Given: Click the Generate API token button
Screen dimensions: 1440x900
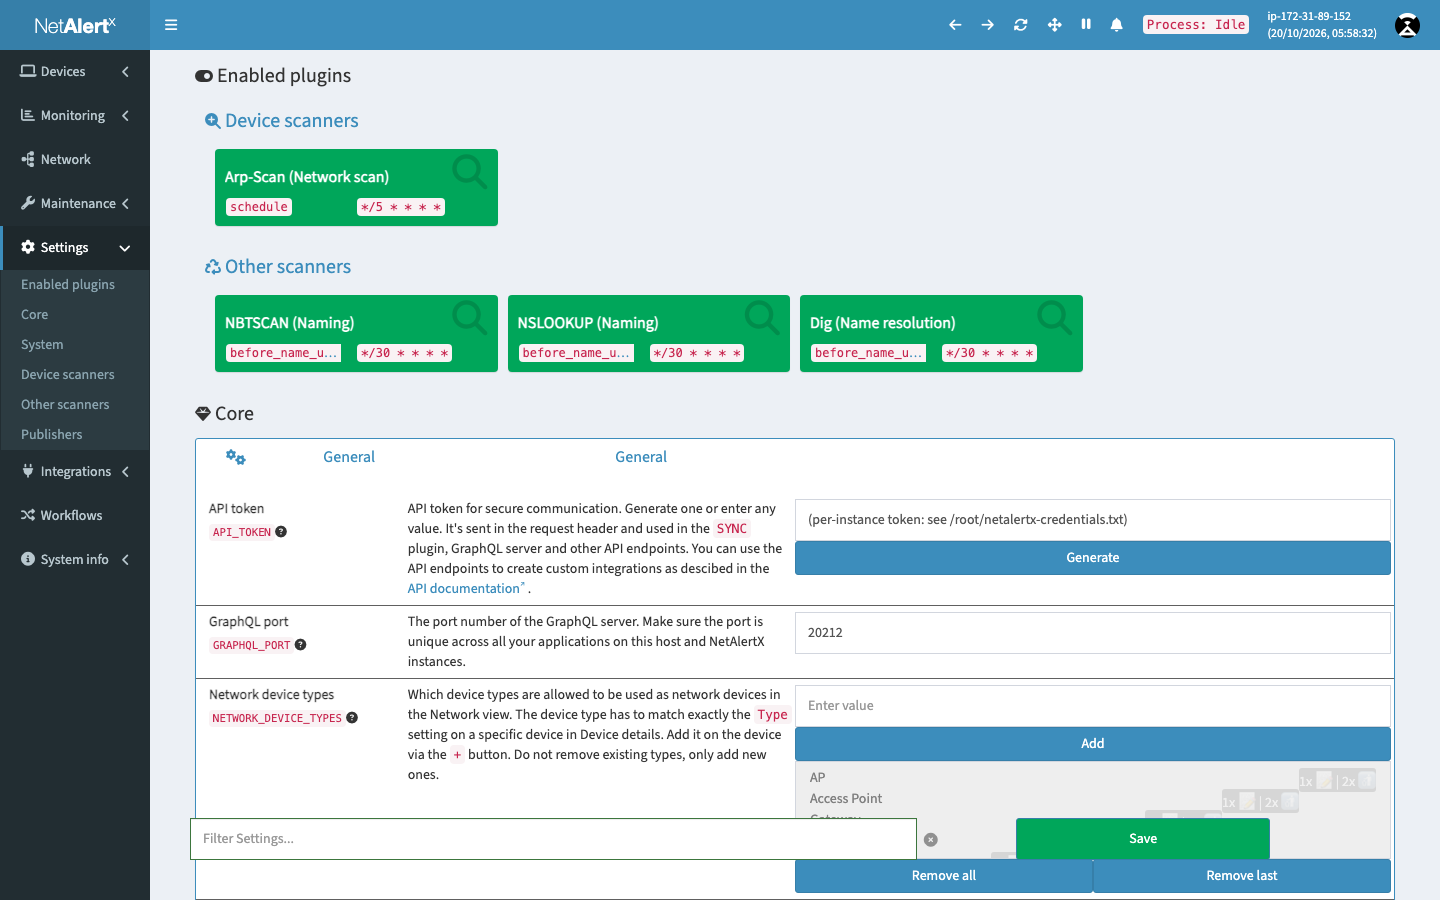Looking at the screenshot, I should click(1092, 558).
